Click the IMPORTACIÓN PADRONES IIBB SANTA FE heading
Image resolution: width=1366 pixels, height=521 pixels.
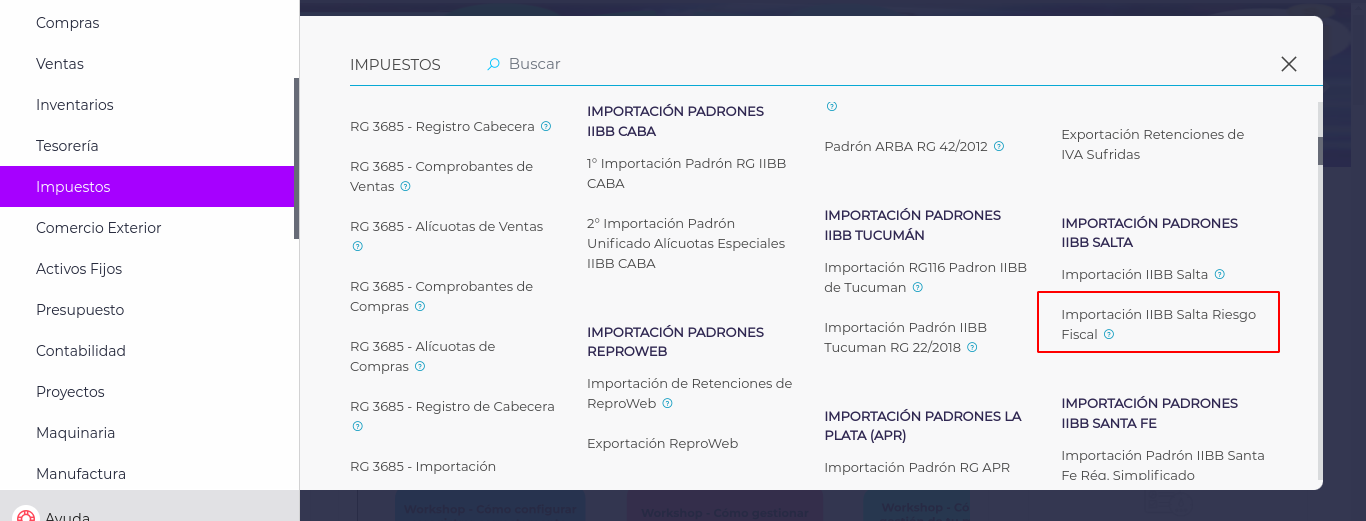[1149, 413]
